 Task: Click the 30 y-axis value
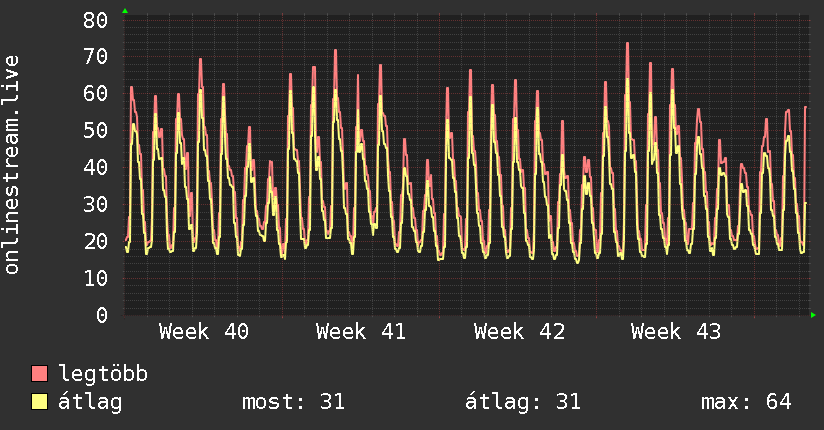[95, 204]
